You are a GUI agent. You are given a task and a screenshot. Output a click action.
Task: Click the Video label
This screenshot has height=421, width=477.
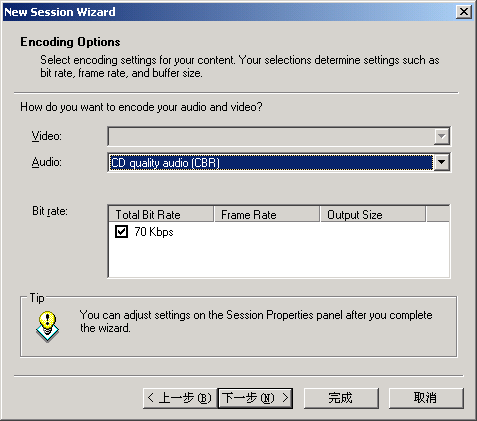tap(47, 136)
